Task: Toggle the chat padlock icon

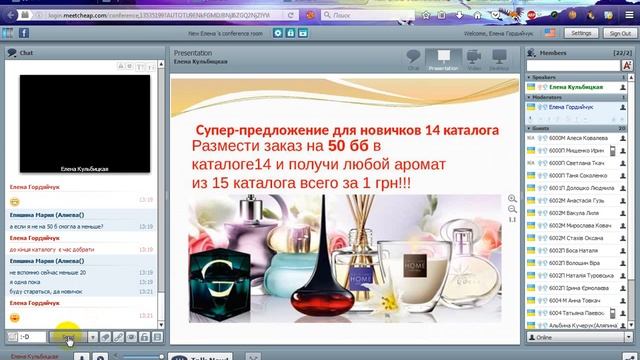Action: click(x=144, y=337)
